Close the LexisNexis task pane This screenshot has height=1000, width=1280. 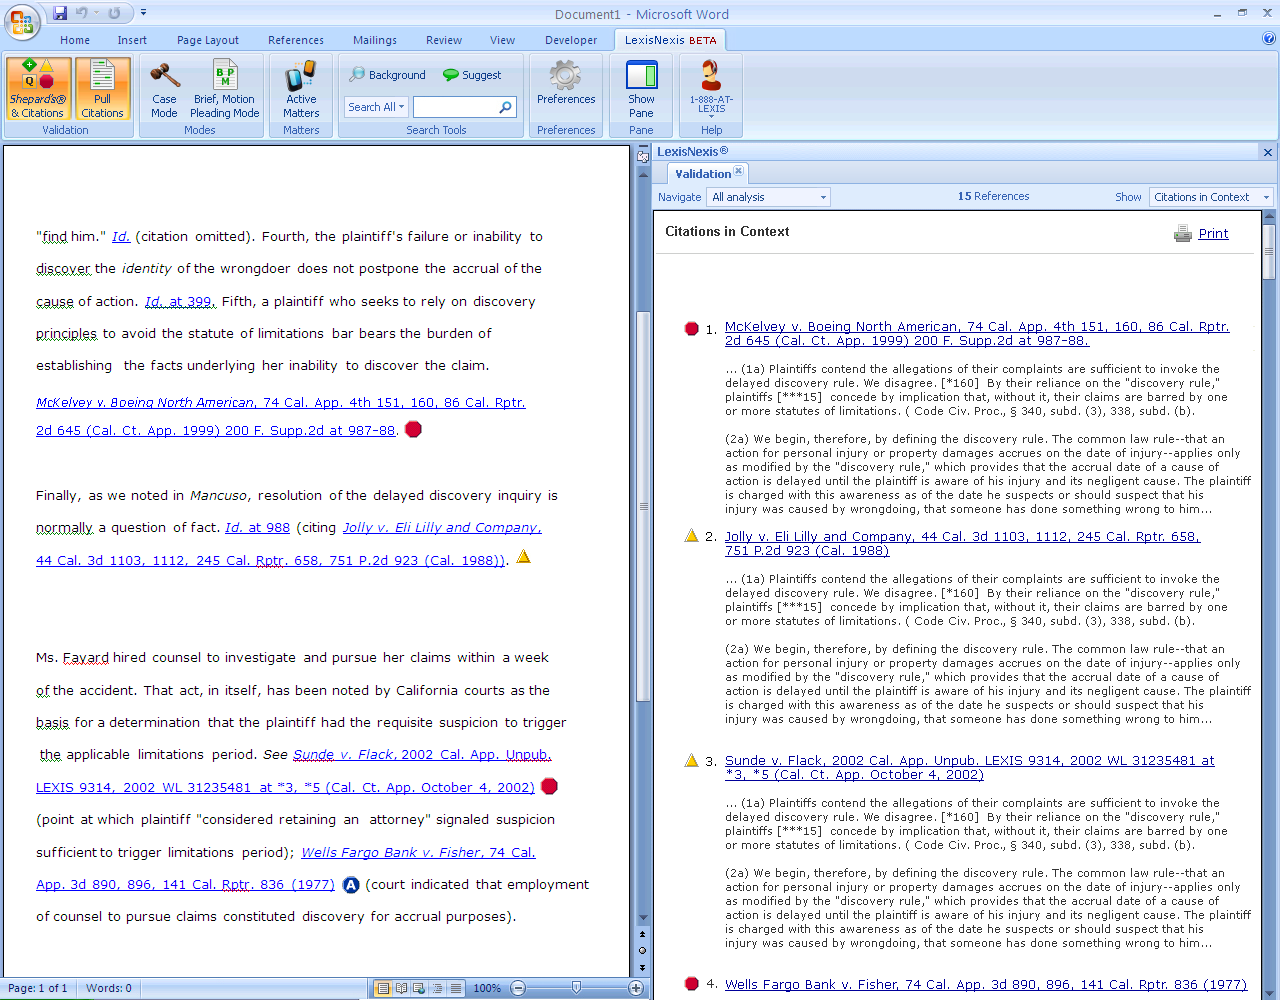point(1268,152)
